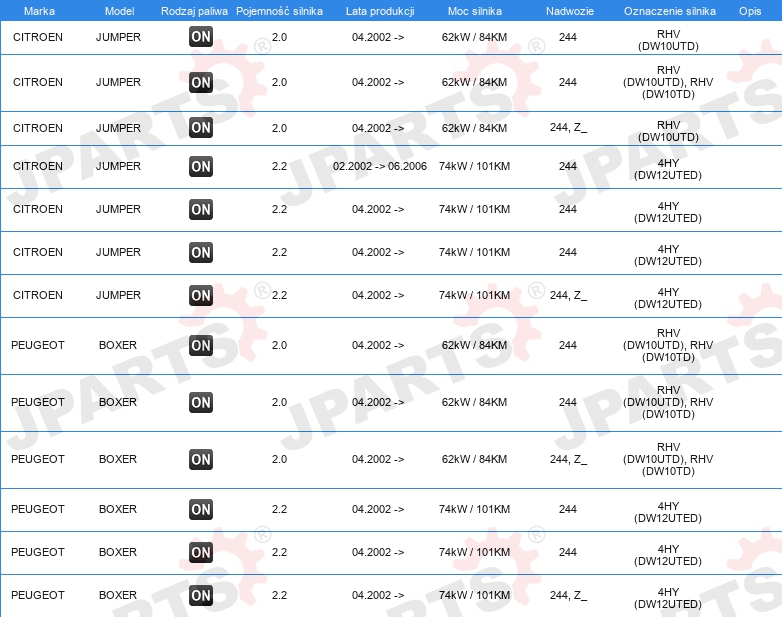Click 04.2002 -> in Peugeot 2.0 244, Z_ row
Image resolution: width=782 pixels, height=617 pixels.
[x=378, y=459]
